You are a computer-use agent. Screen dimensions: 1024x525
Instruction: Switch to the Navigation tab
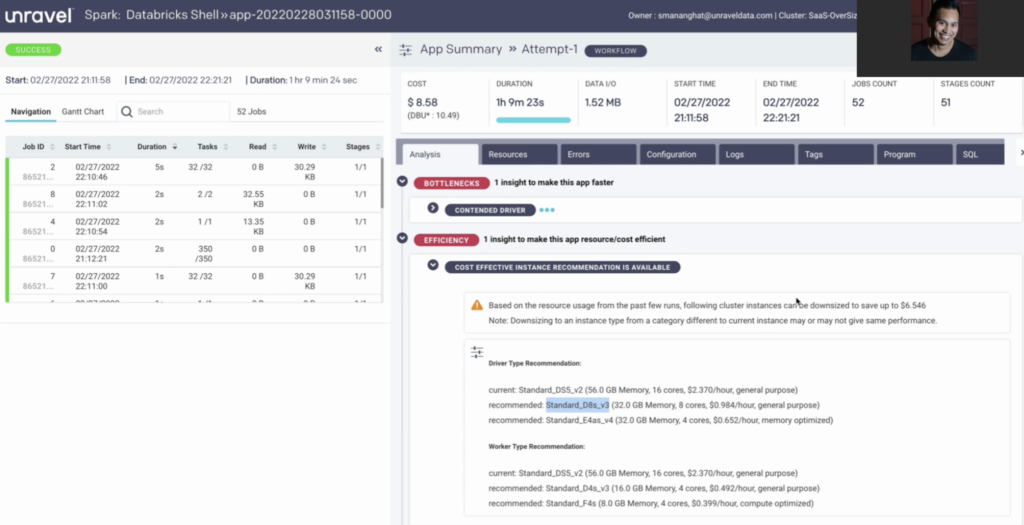tap(31, 112)
